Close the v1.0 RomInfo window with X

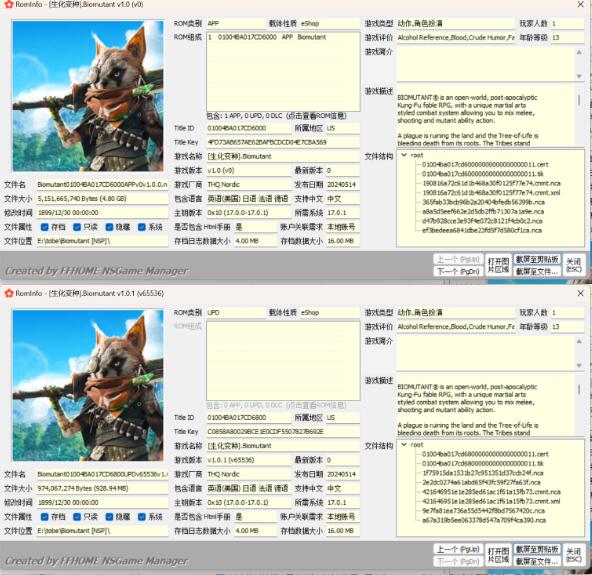(581, 4)
